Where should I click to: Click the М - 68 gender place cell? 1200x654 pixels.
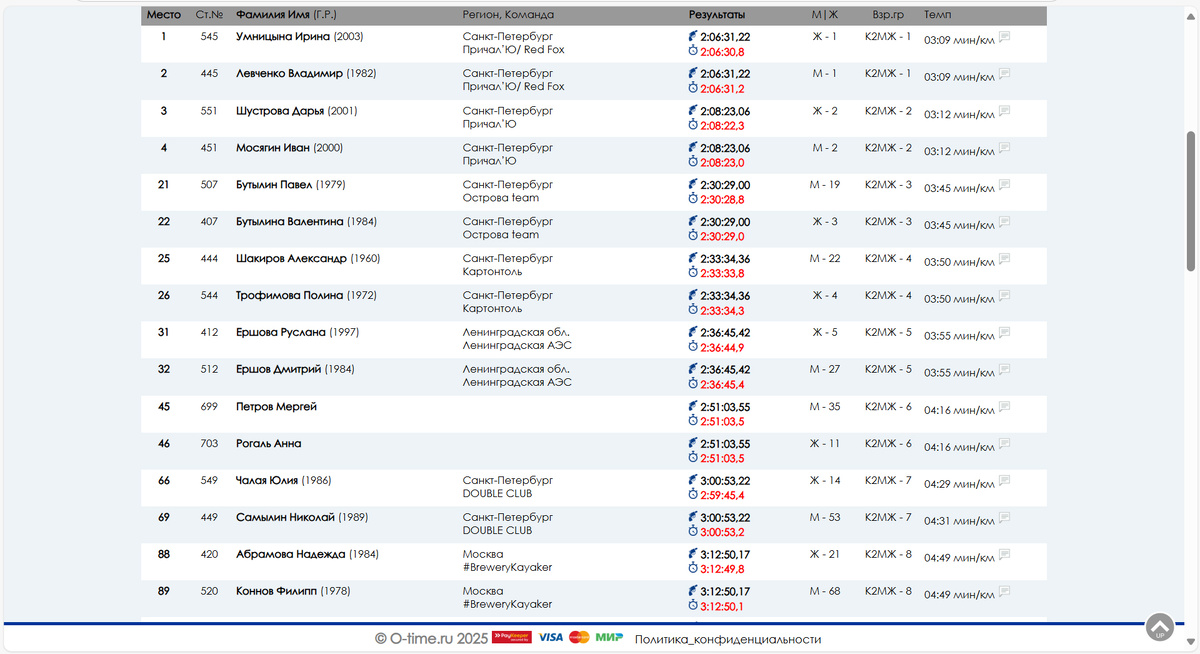(x=825, y=591)
